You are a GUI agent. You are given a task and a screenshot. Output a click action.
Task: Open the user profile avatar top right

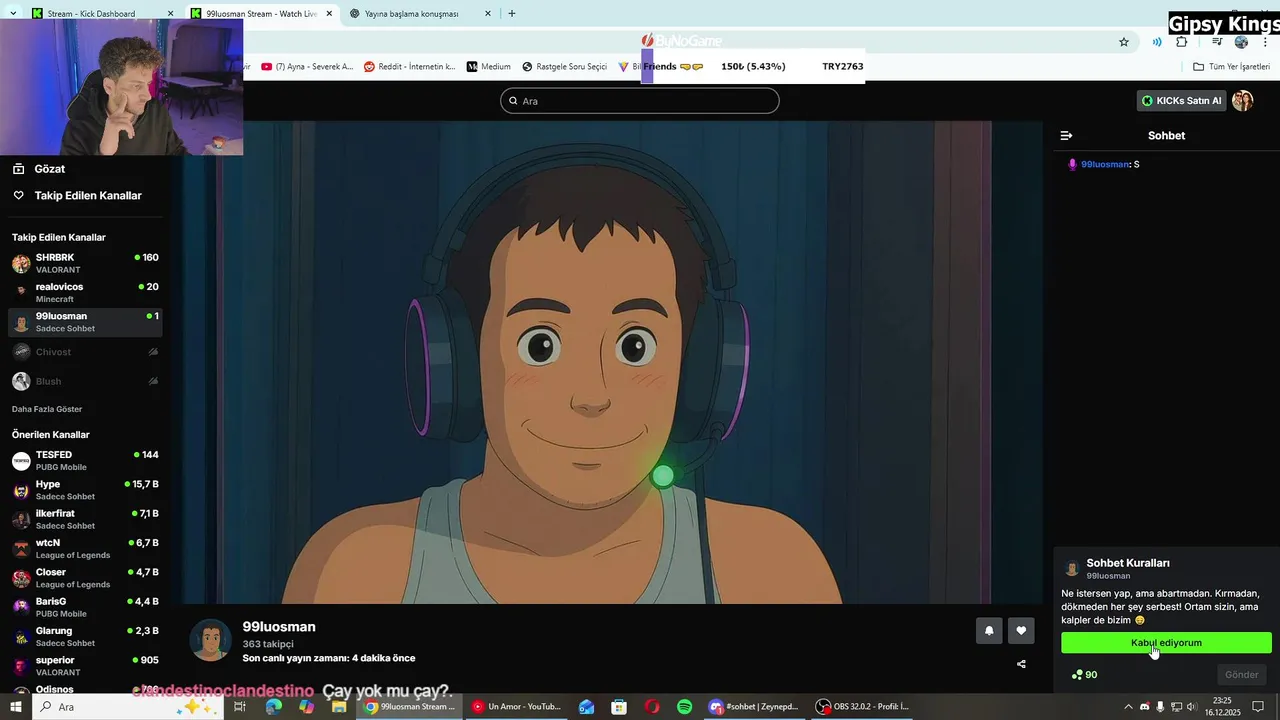pos(1243,100)
